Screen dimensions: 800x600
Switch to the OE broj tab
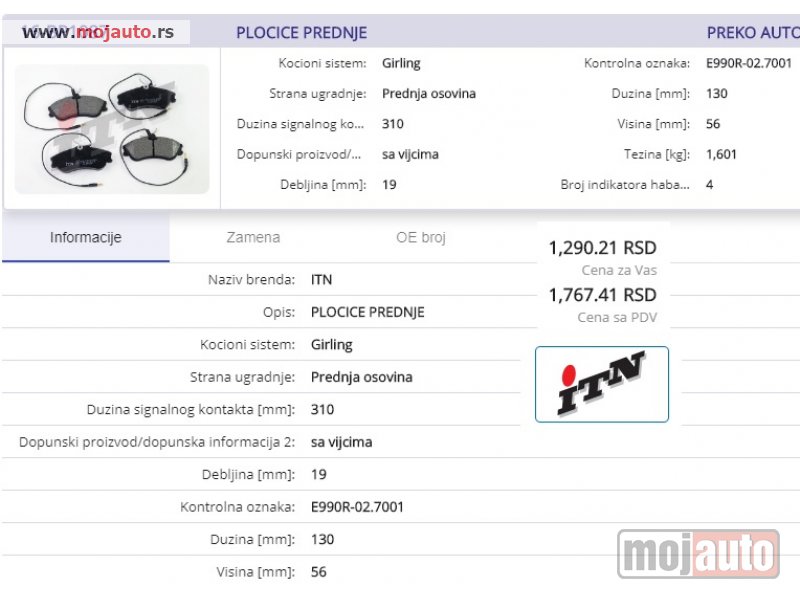click(421, 238)
